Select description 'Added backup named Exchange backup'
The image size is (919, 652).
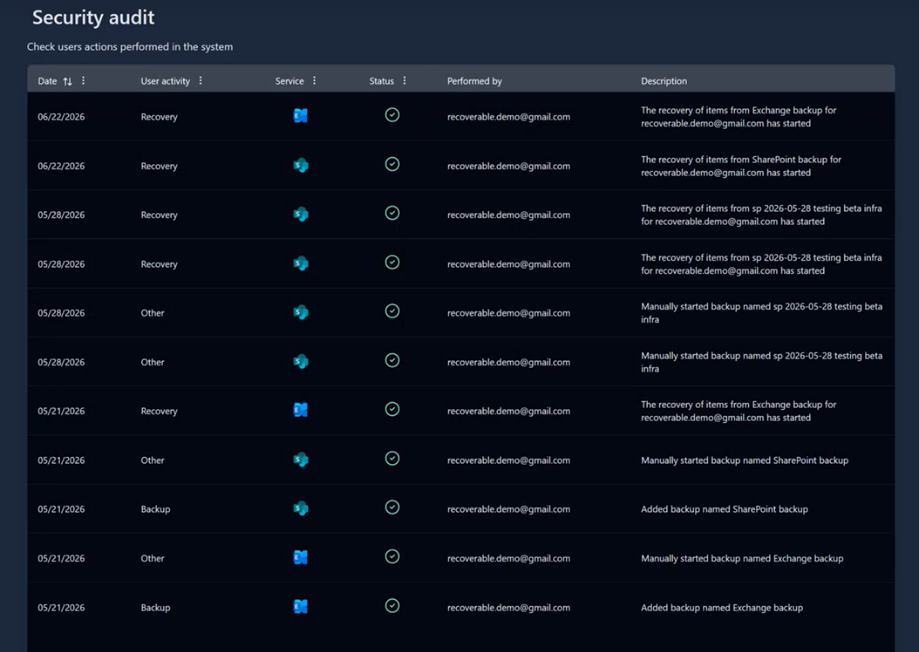pos(721,607)
